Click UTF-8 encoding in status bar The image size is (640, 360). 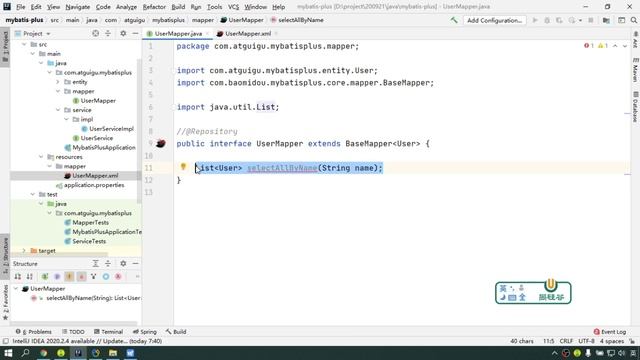click(586, 341)
